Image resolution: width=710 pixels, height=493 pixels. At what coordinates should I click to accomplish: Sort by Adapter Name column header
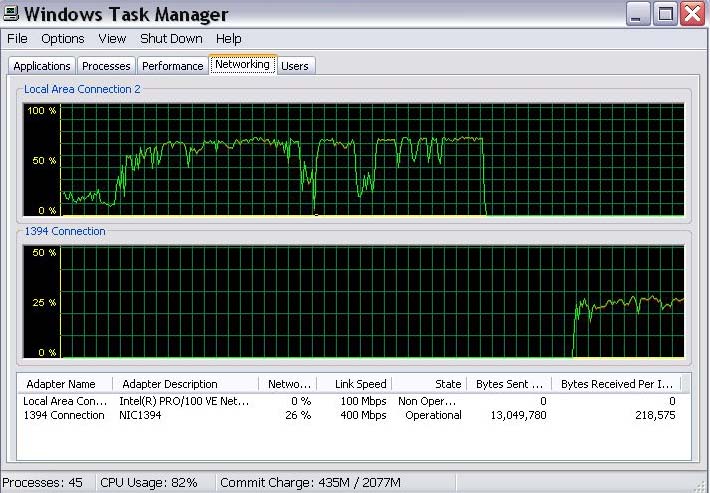click(65, 384)
